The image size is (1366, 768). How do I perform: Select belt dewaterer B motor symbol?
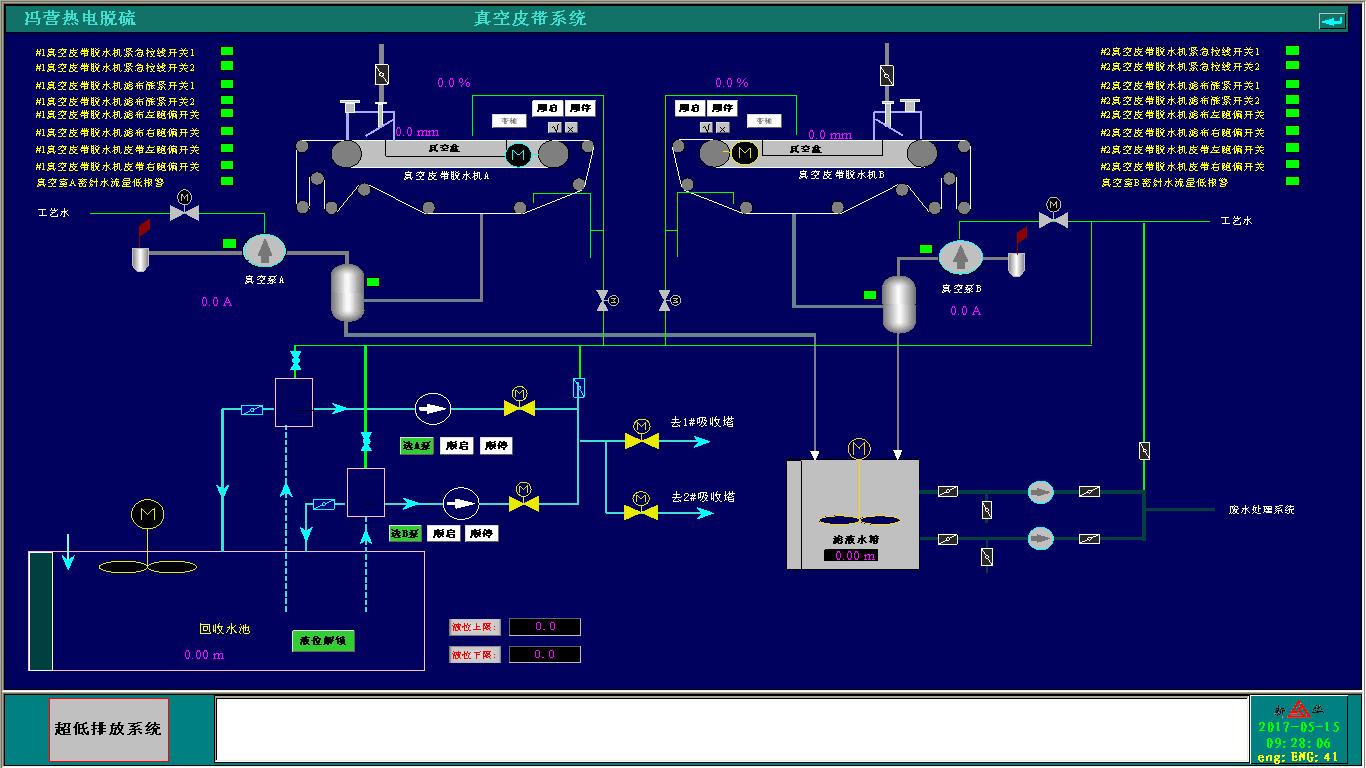743,153
